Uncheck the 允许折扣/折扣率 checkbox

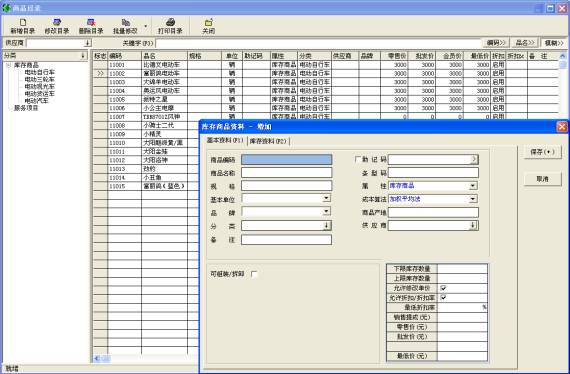[x=443, y=298]
